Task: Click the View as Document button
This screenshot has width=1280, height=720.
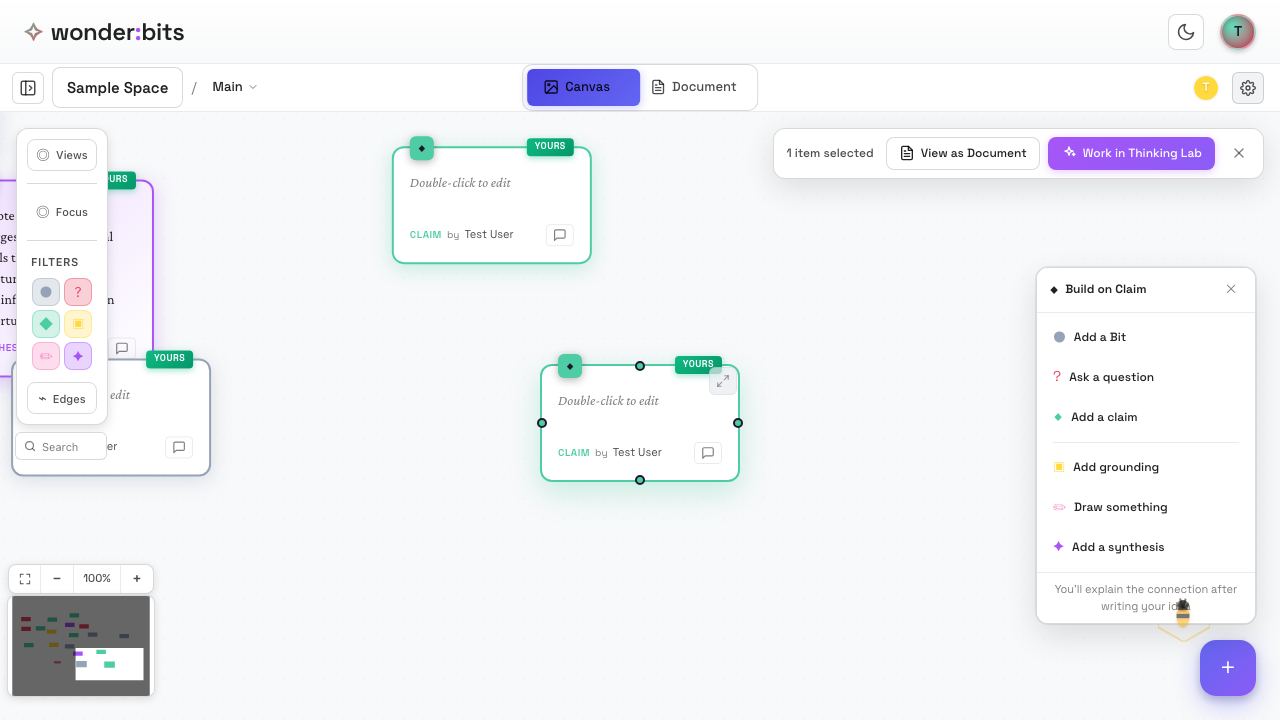Action: [962, 153]
